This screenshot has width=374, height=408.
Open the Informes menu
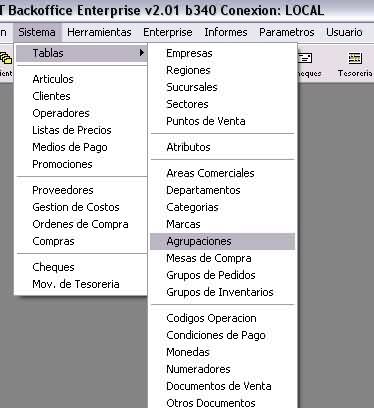pos(226,32)
